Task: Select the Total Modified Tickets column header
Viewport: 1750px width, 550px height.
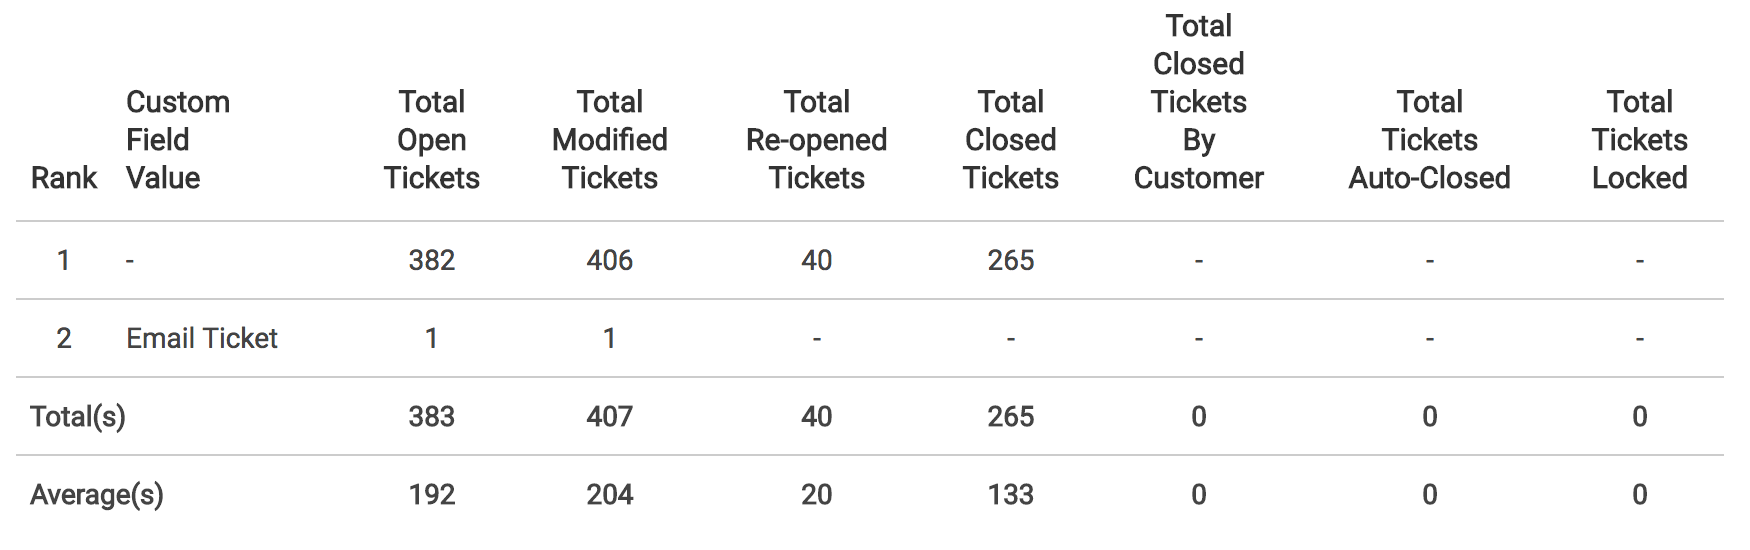Action: [609, 140]
